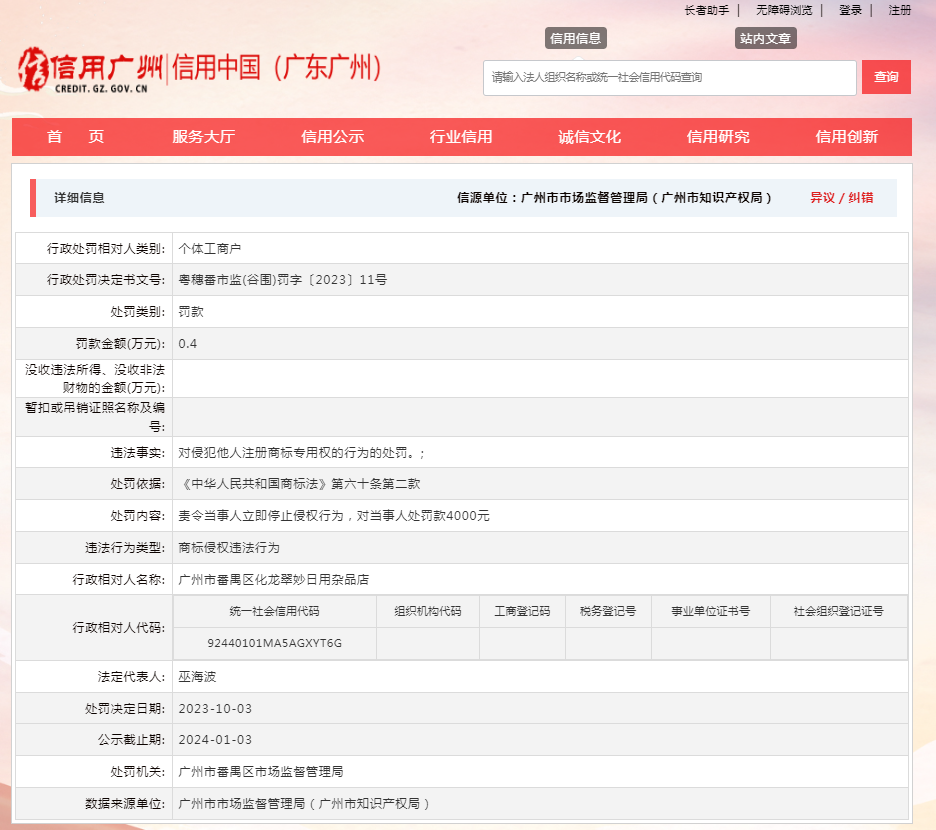Click the 罚款 penalty type value

[191, 312]
